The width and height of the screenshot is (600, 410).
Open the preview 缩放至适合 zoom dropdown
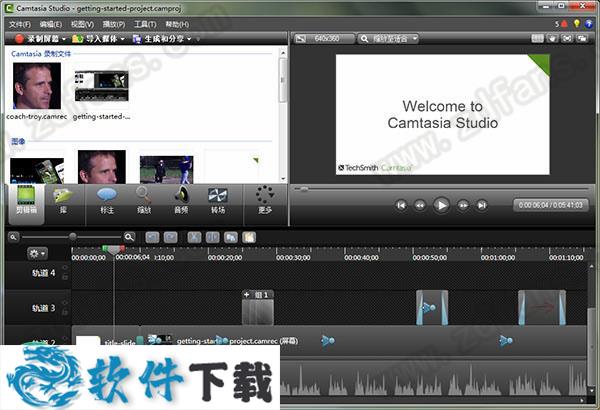click(x=388, y=39)
